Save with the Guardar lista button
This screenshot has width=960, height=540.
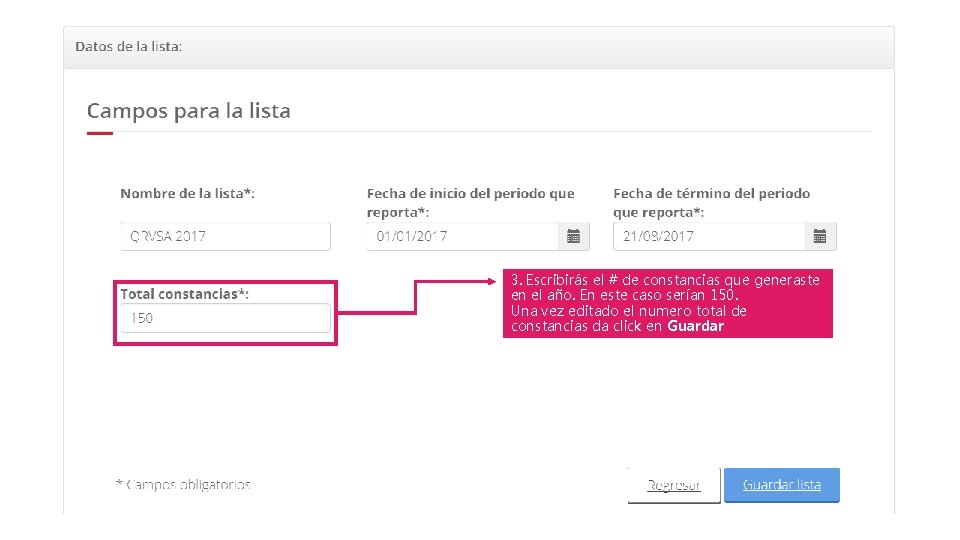[782, 485]
